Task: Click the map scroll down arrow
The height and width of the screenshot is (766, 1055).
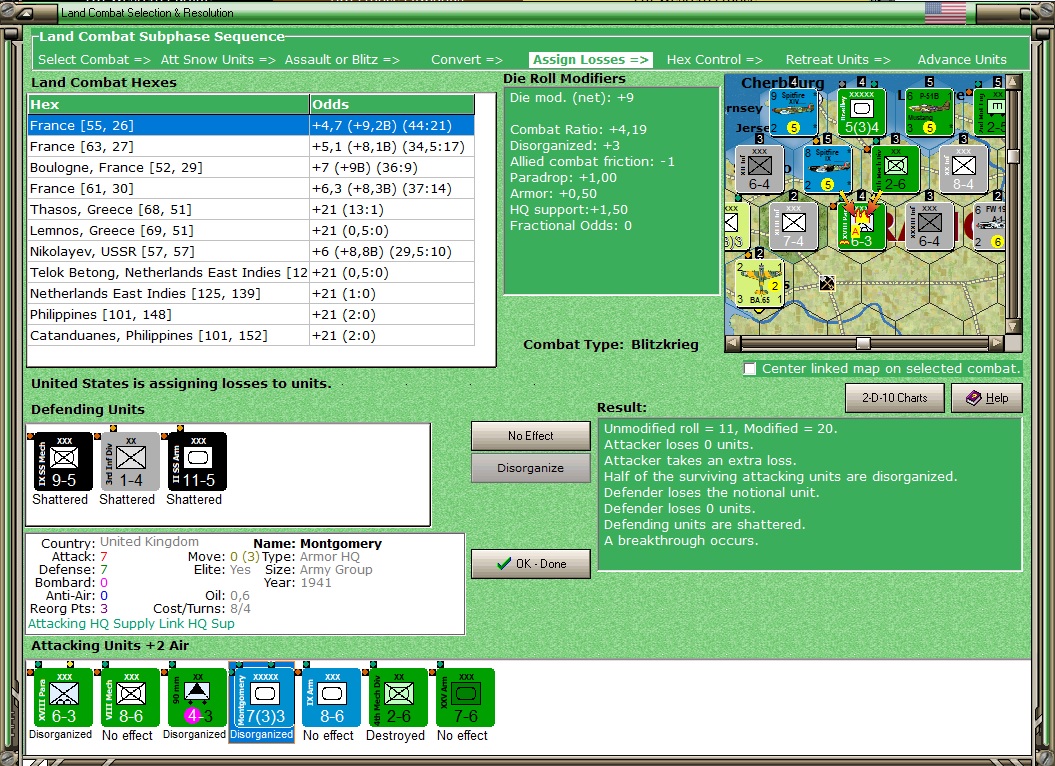Action: 1013,327
